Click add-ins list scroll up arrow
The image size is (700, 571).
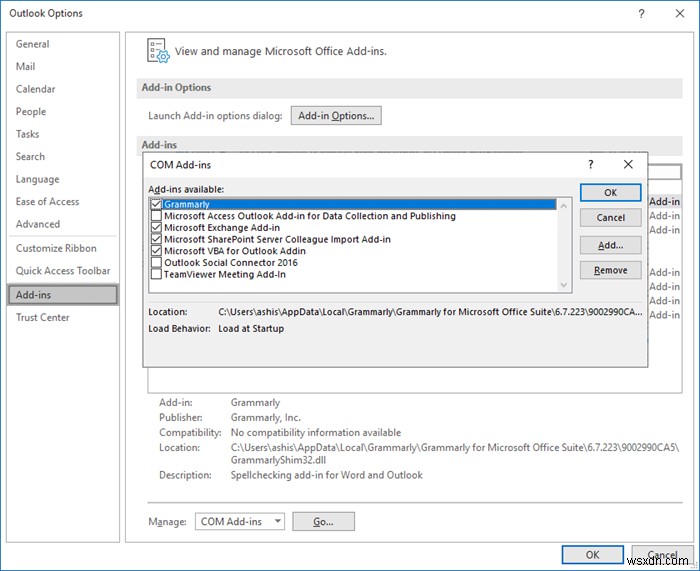(x=564, y=205)
